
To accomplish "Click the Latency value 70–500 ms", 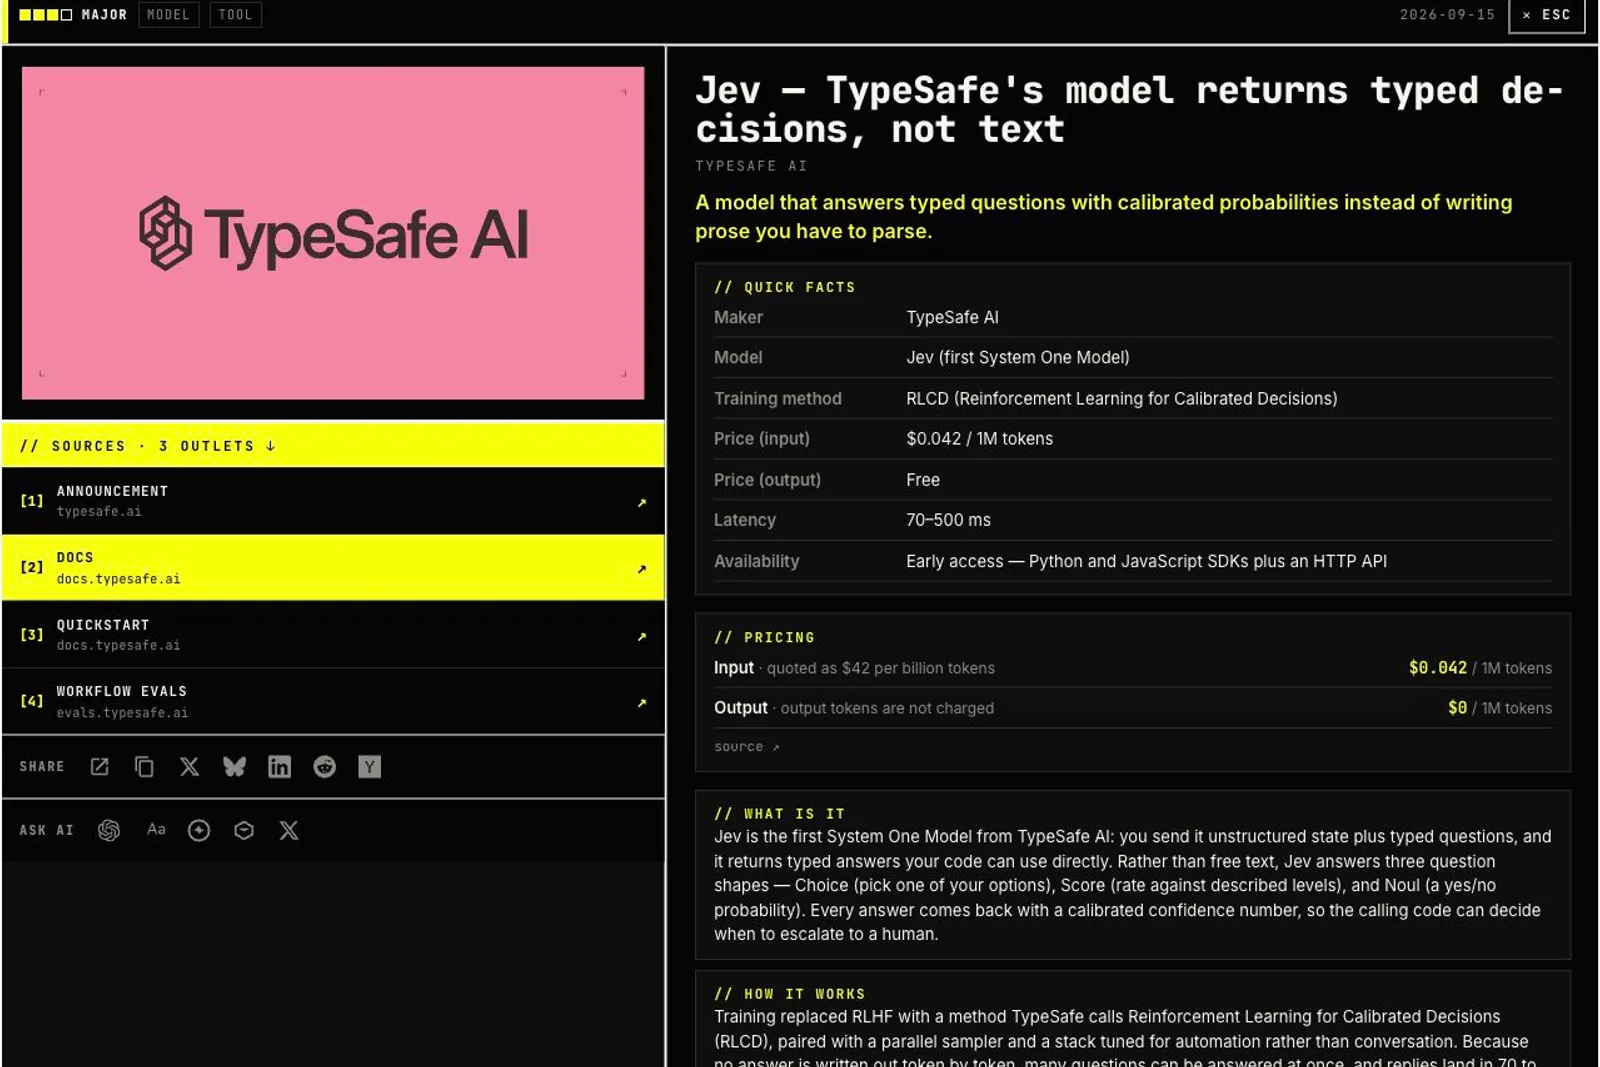I will point(948,520).
